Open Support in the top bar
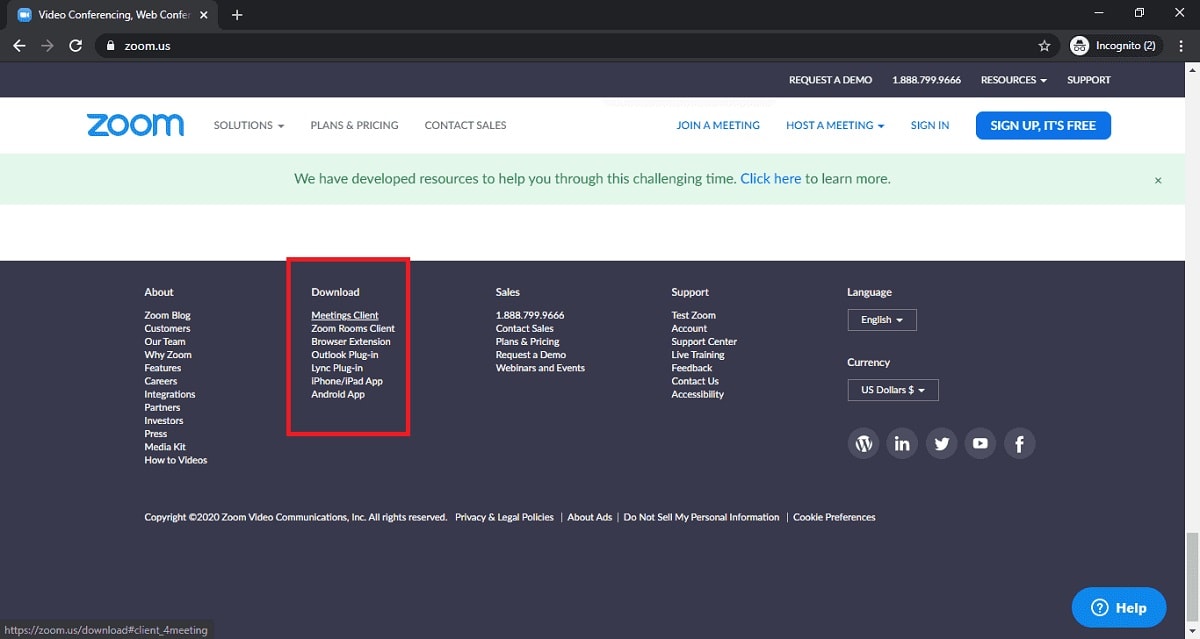This screenshot has height=639, width=1200. click(x=1089, y=80)
